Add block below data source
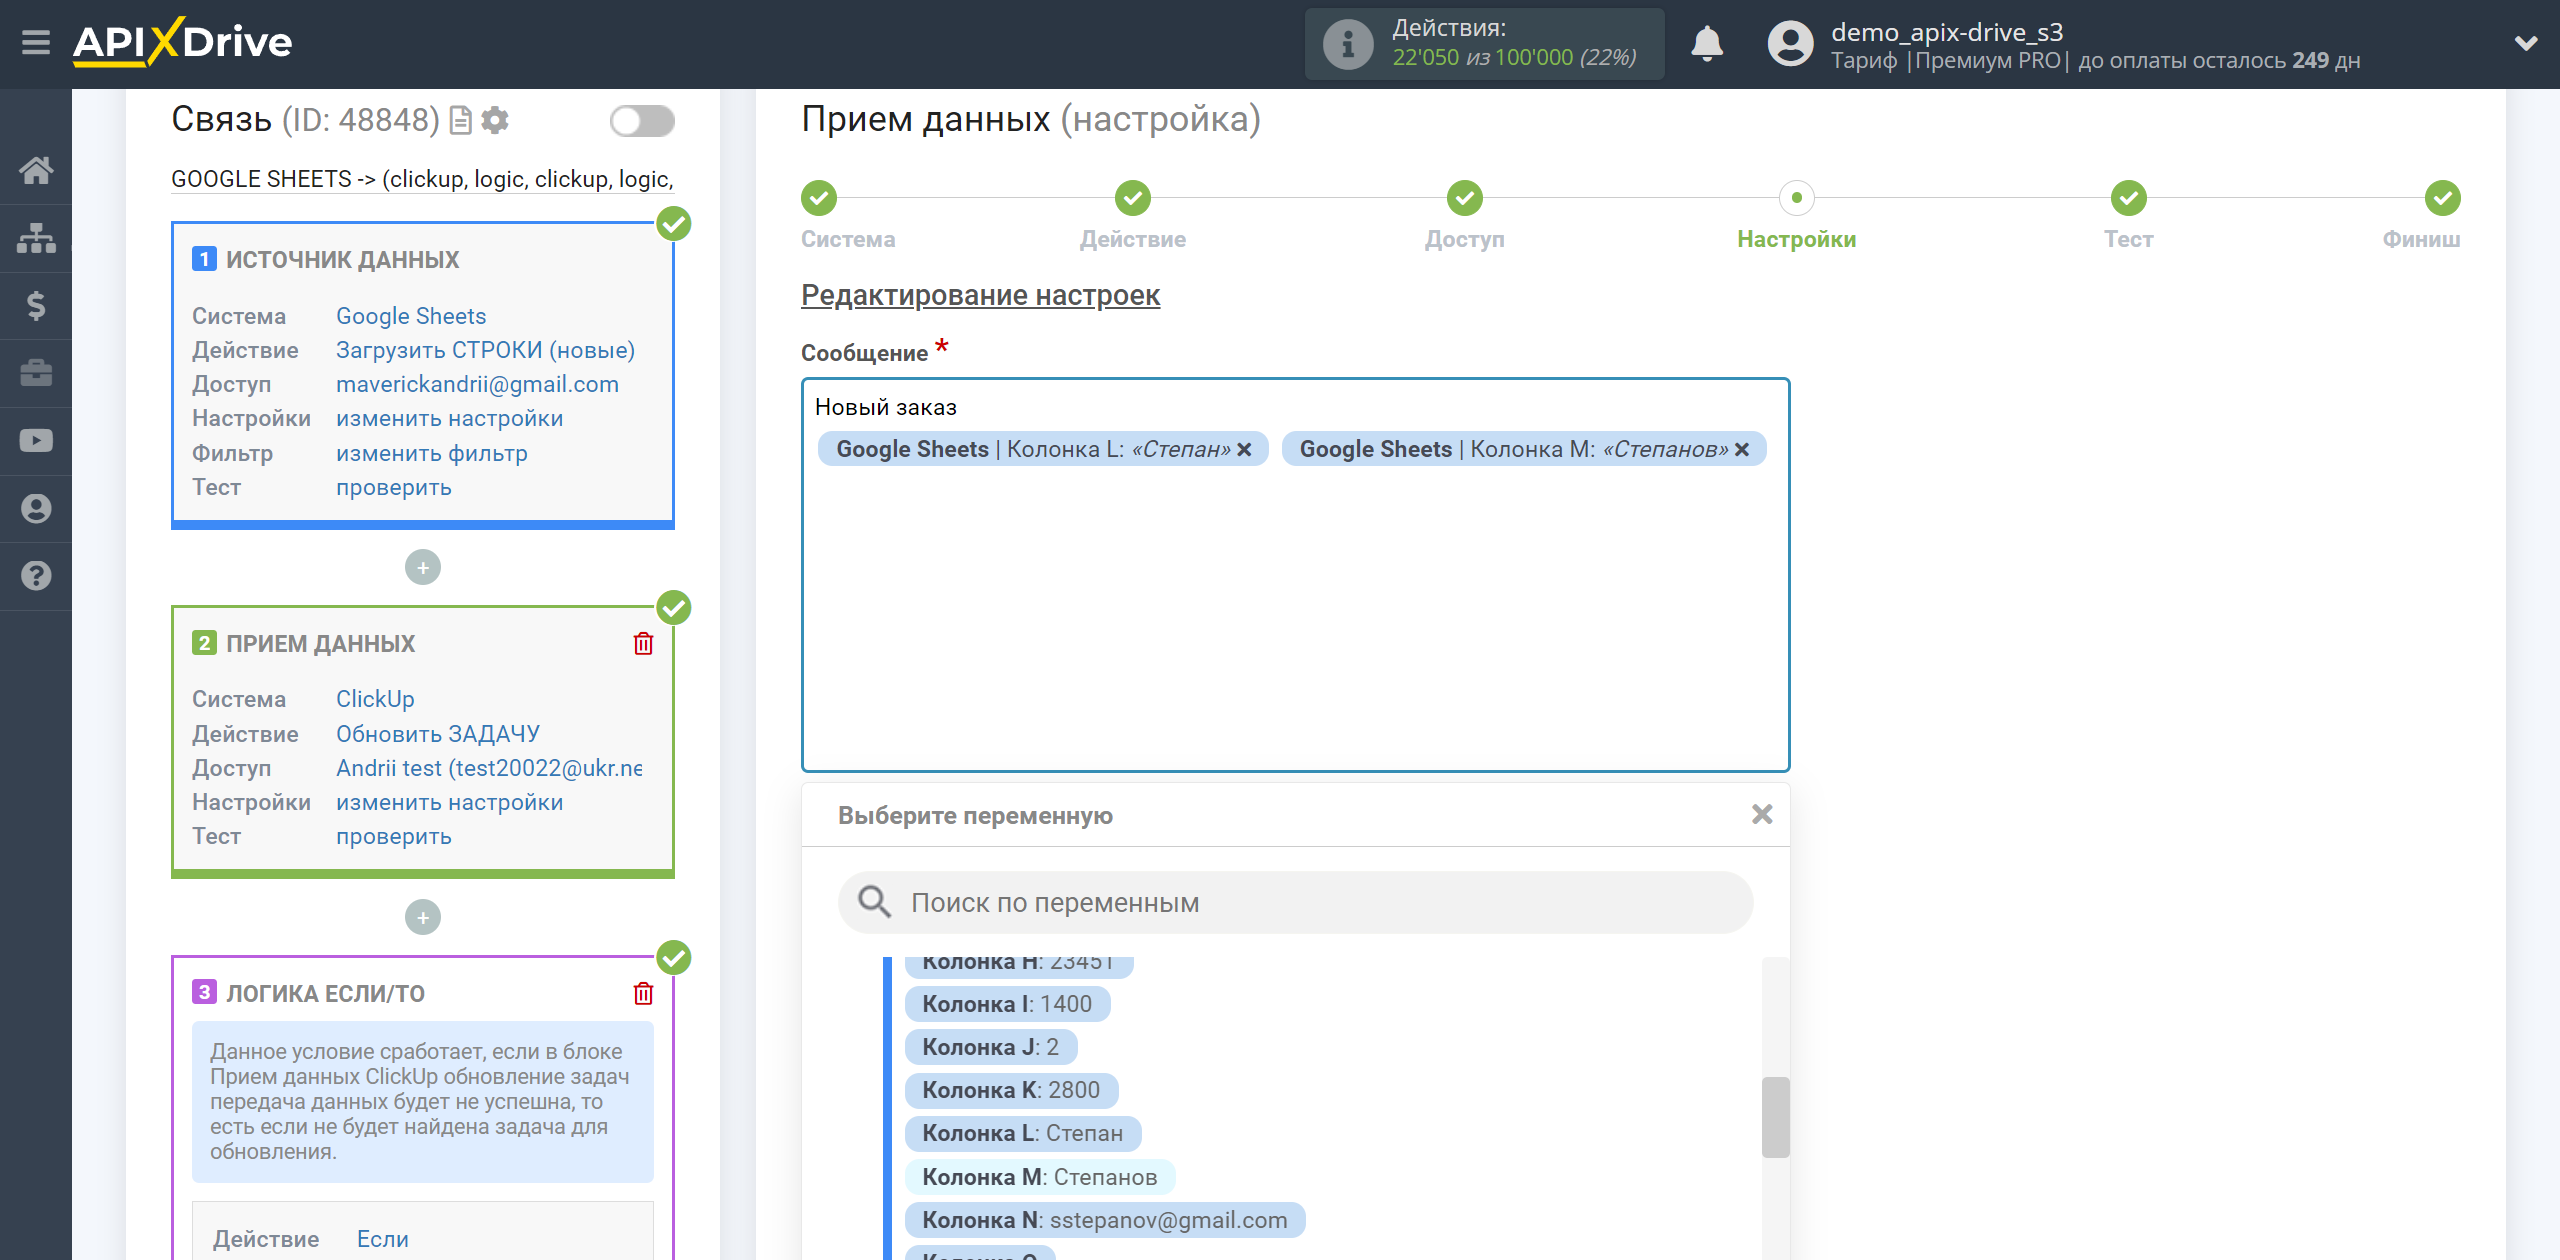 pos(423,568)
